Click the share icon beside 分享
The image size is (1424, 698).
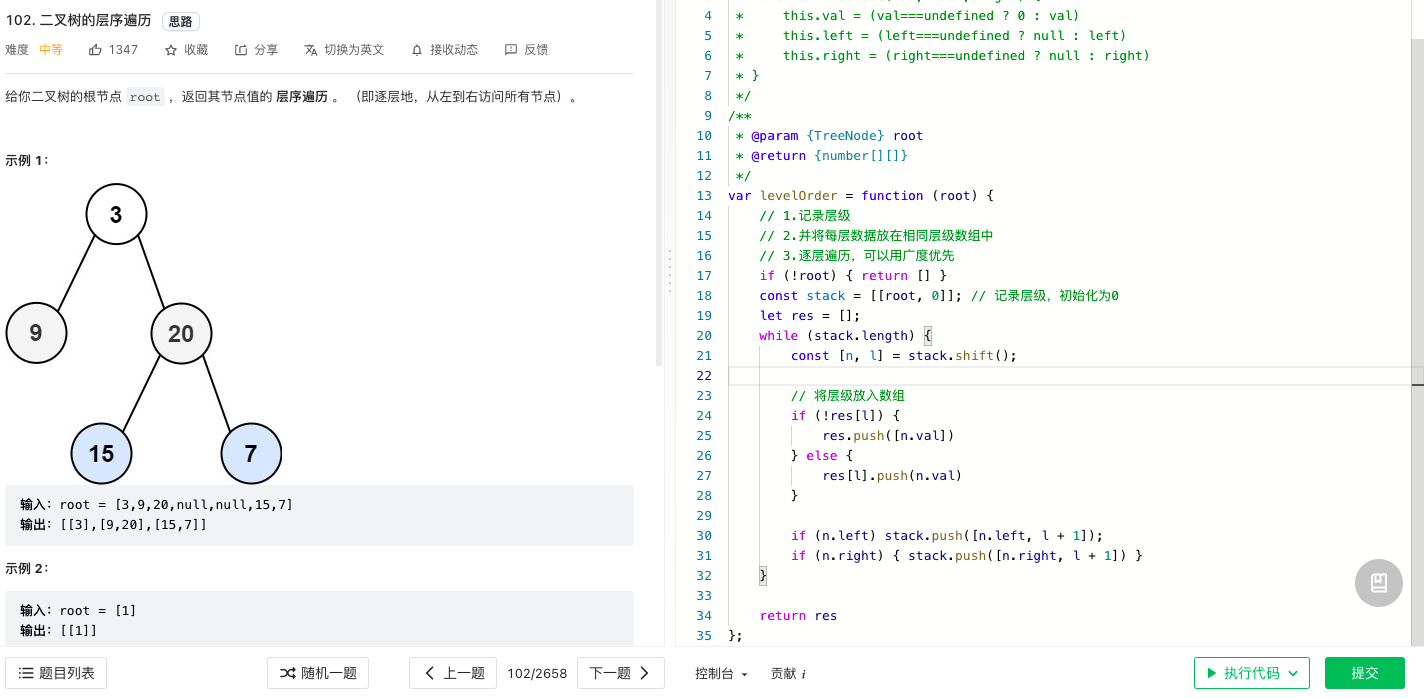[x=241, y=50]
